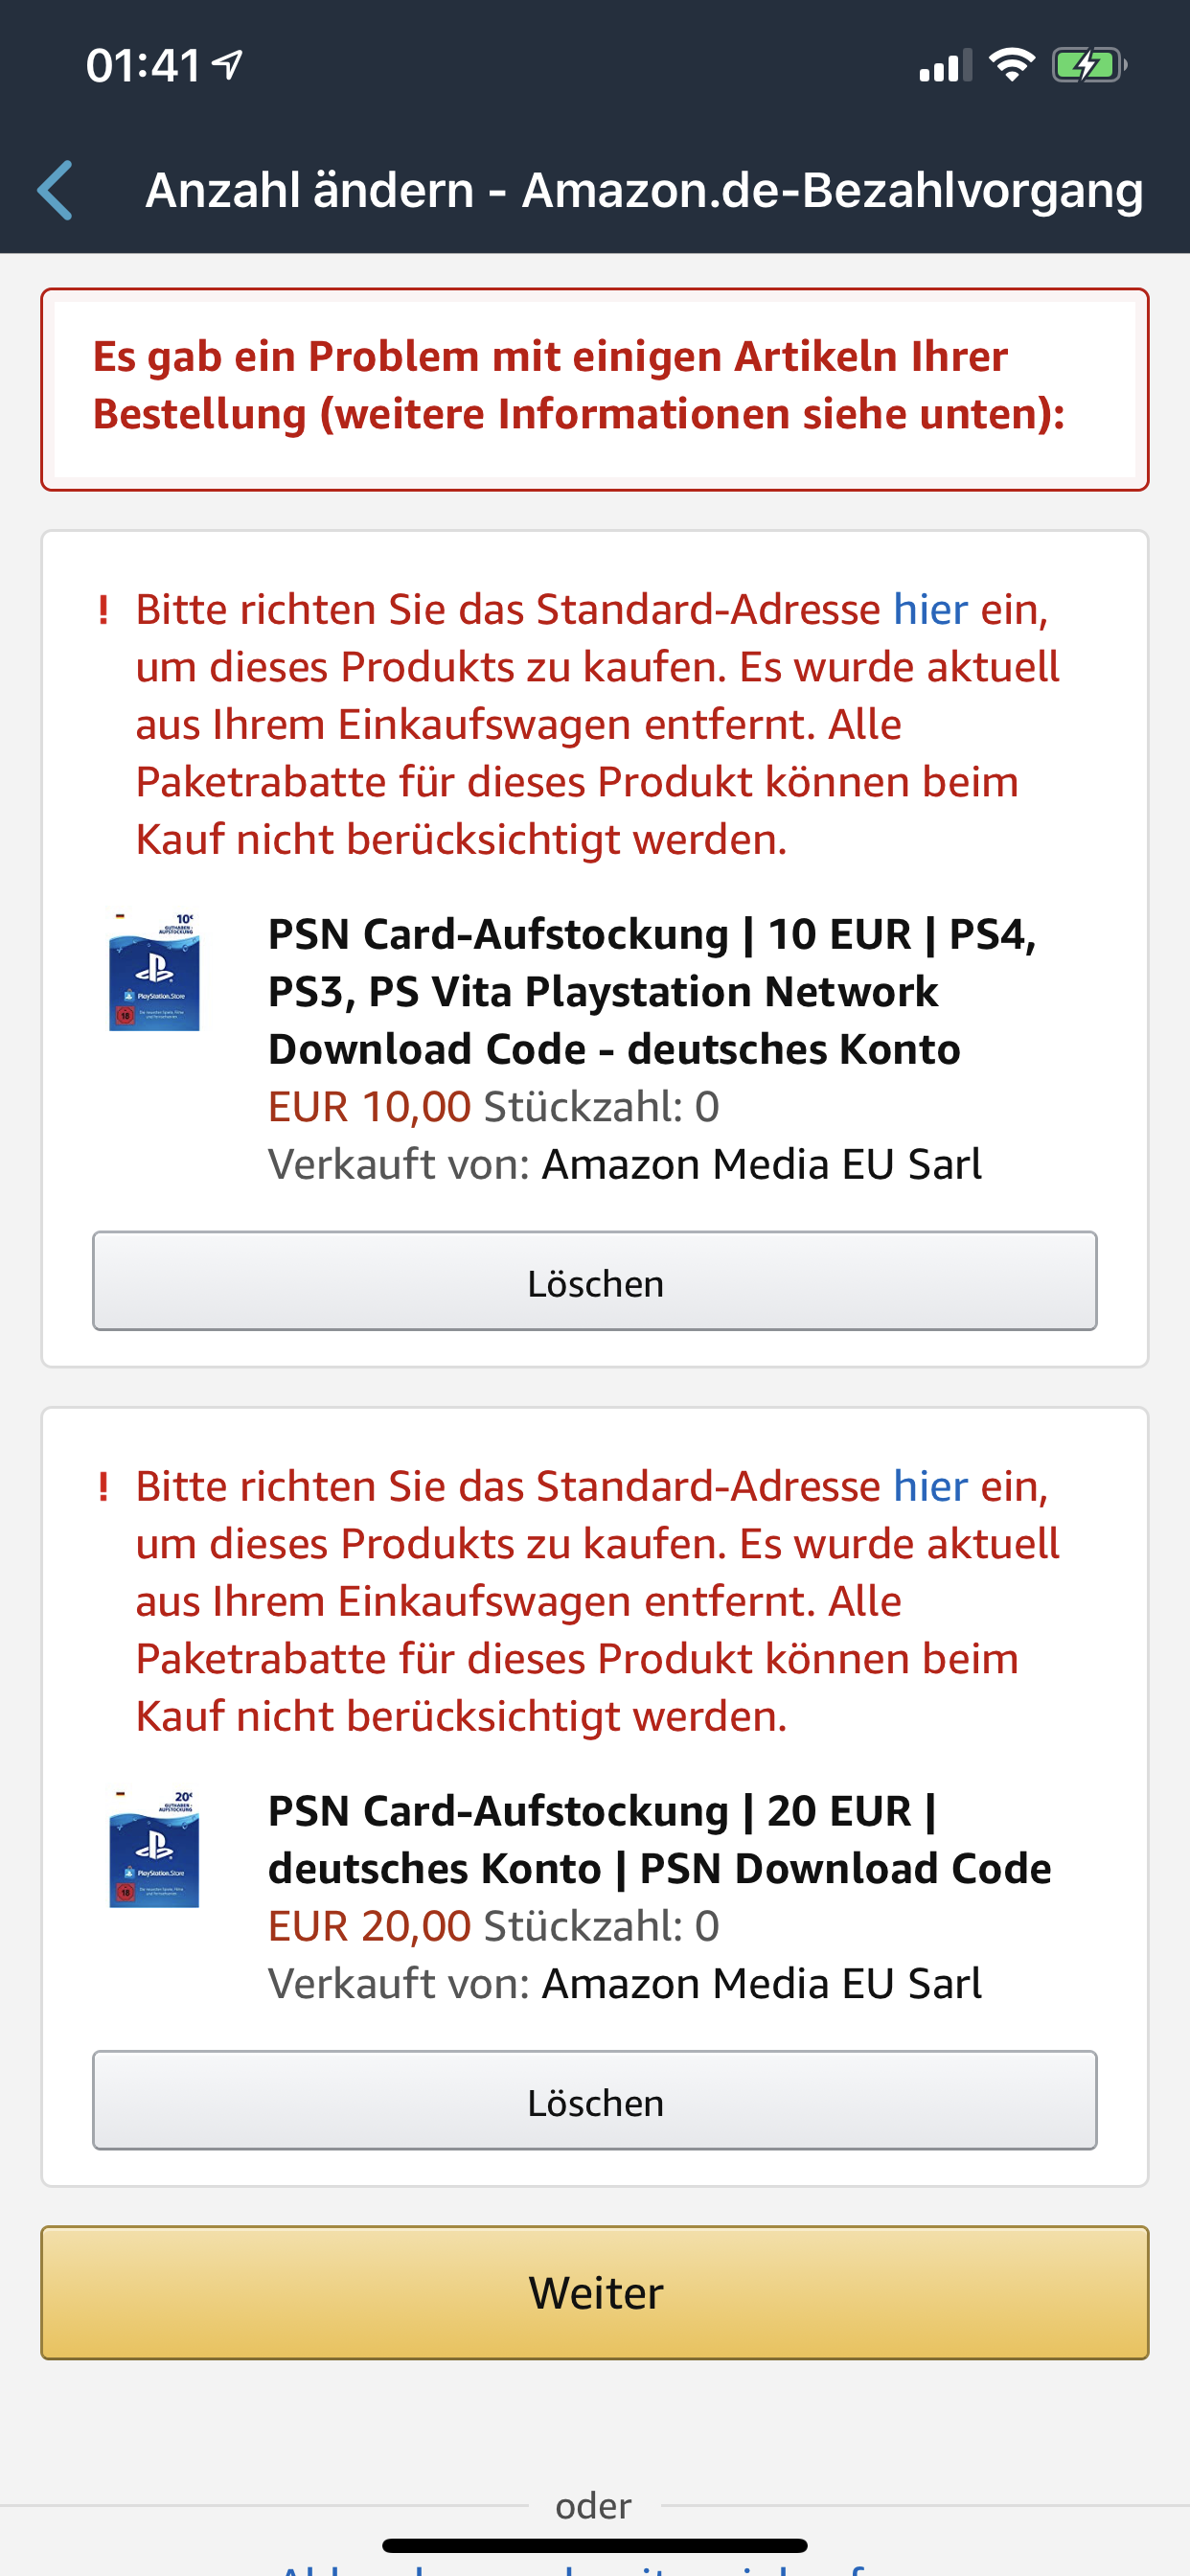Tap the seller Amazon Media EU Sarl on the 20 EUR item
The image size is (1190, 2576).
(761, 1983)
